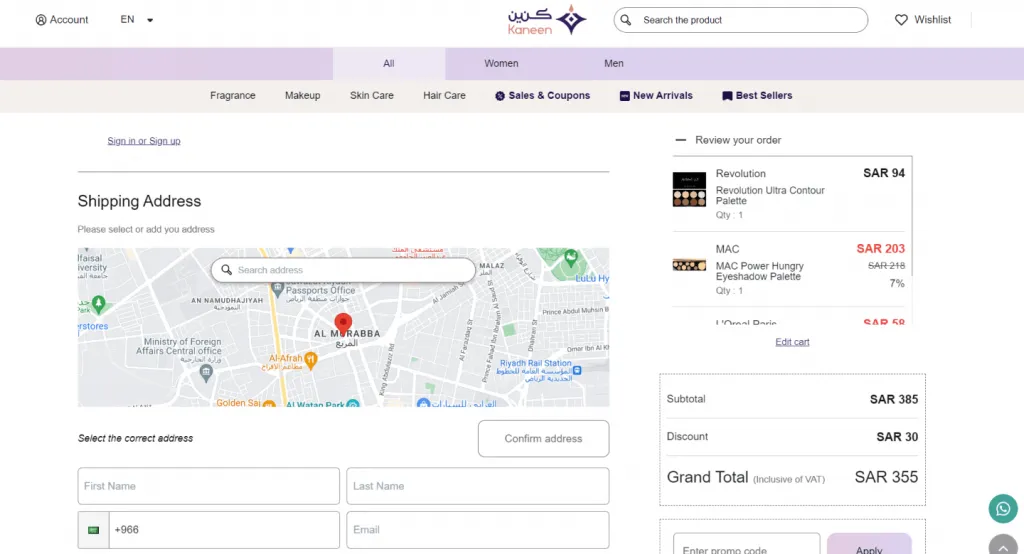Screen dimensions: 1024x554
Task: Open Wishlist heart icon
Action: coord(901,20)
